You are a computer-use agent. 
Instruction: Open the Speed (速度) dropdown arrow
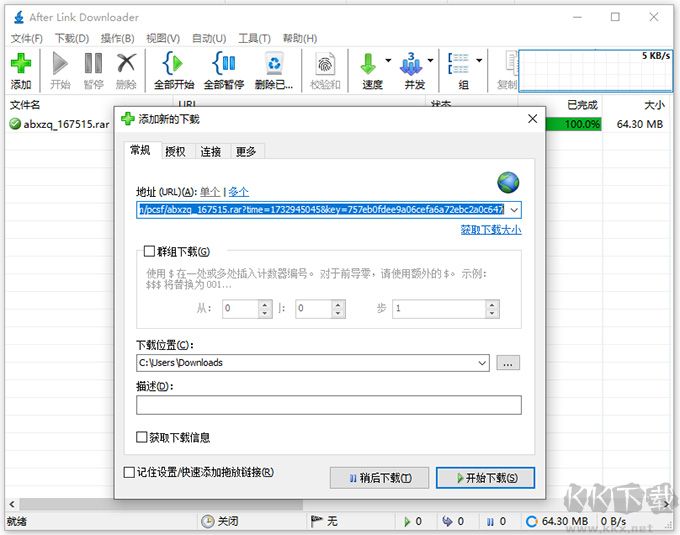[388, 60]
